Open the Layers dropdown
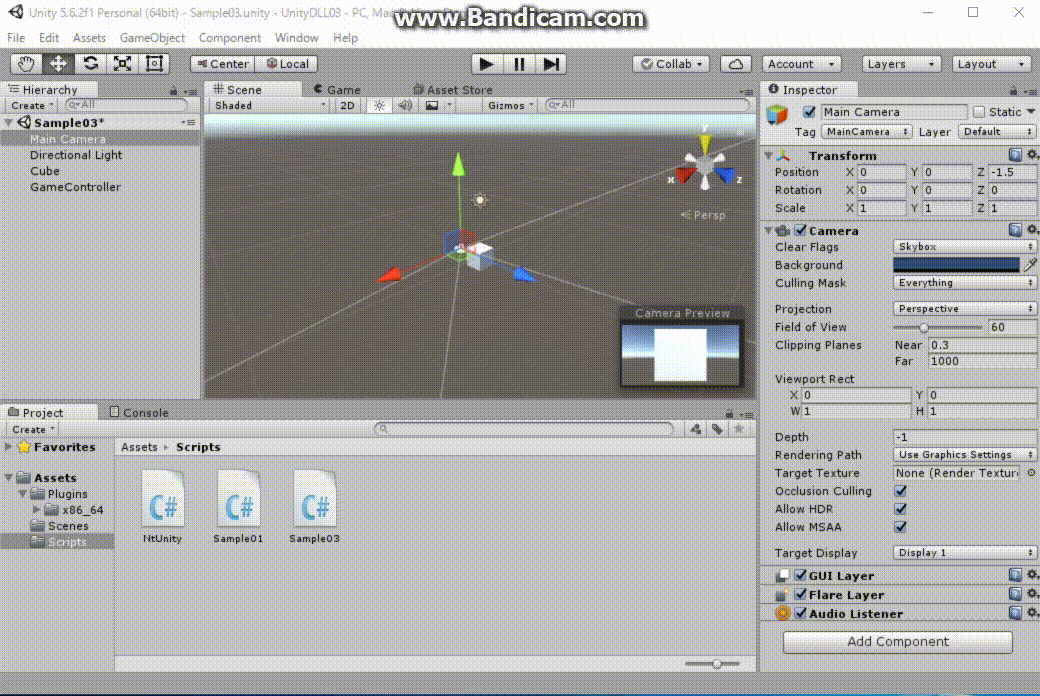Screen dimensions: 1040x696 click(901, 63)
